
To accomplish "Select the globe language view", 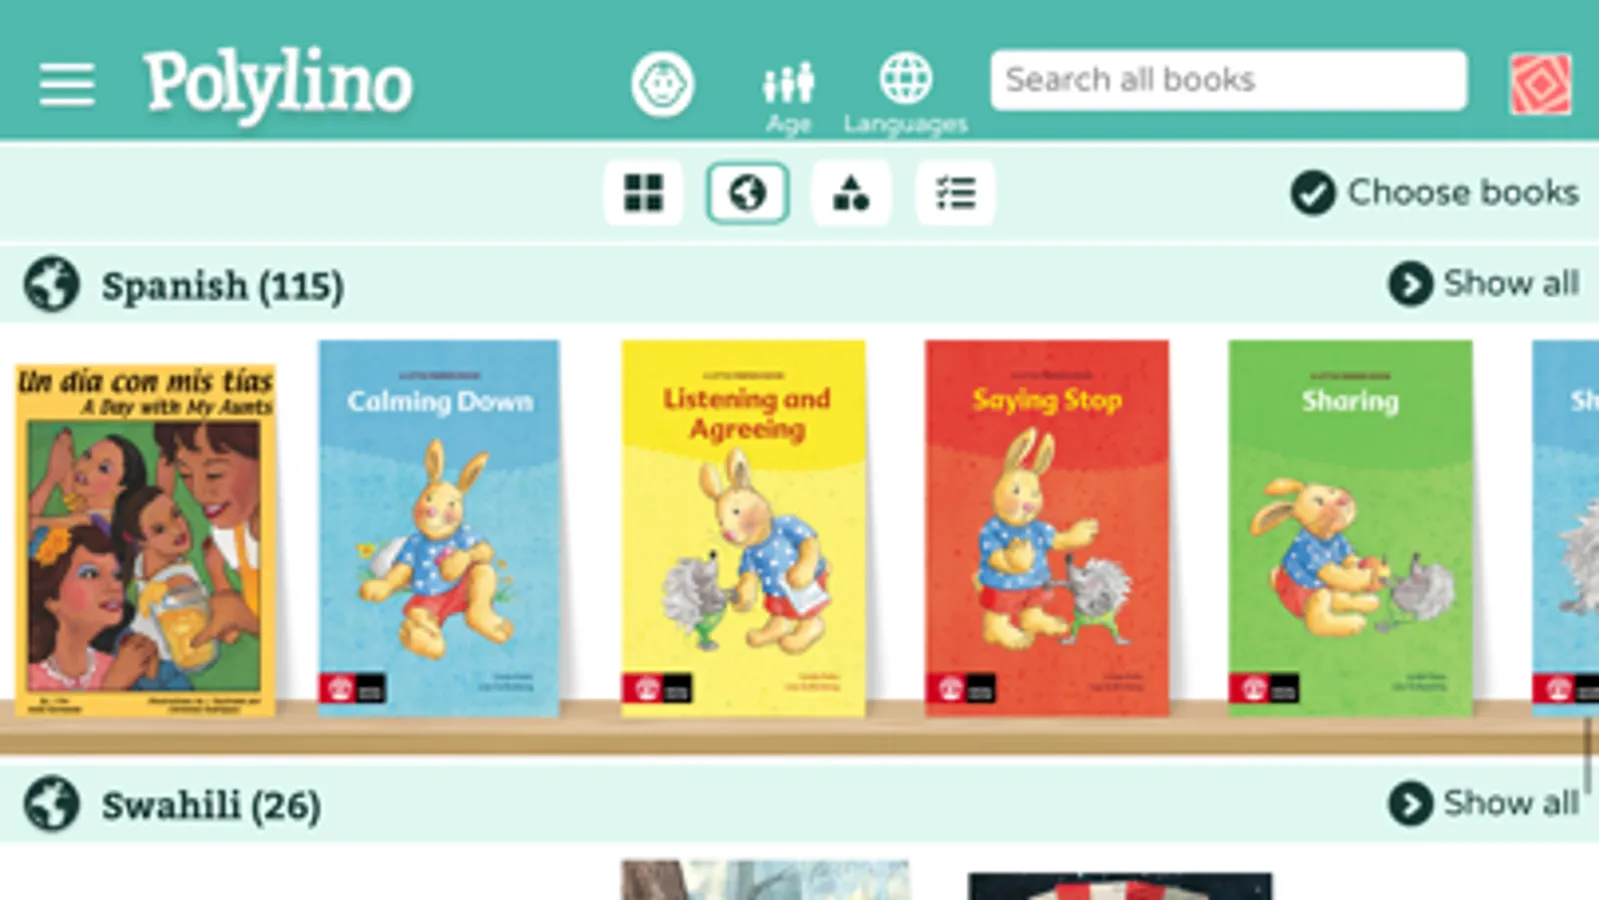I will coord(747,192).
